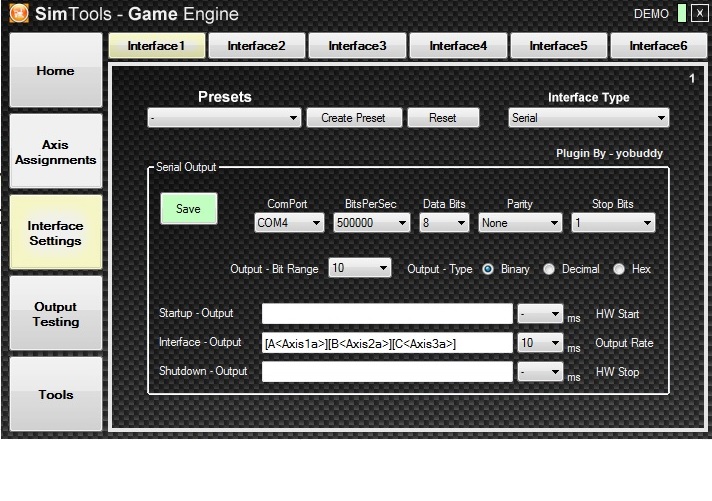Expand the BitsPerSec dropdown showing 500000
712x501 pixels.
(x=371, y=223)
